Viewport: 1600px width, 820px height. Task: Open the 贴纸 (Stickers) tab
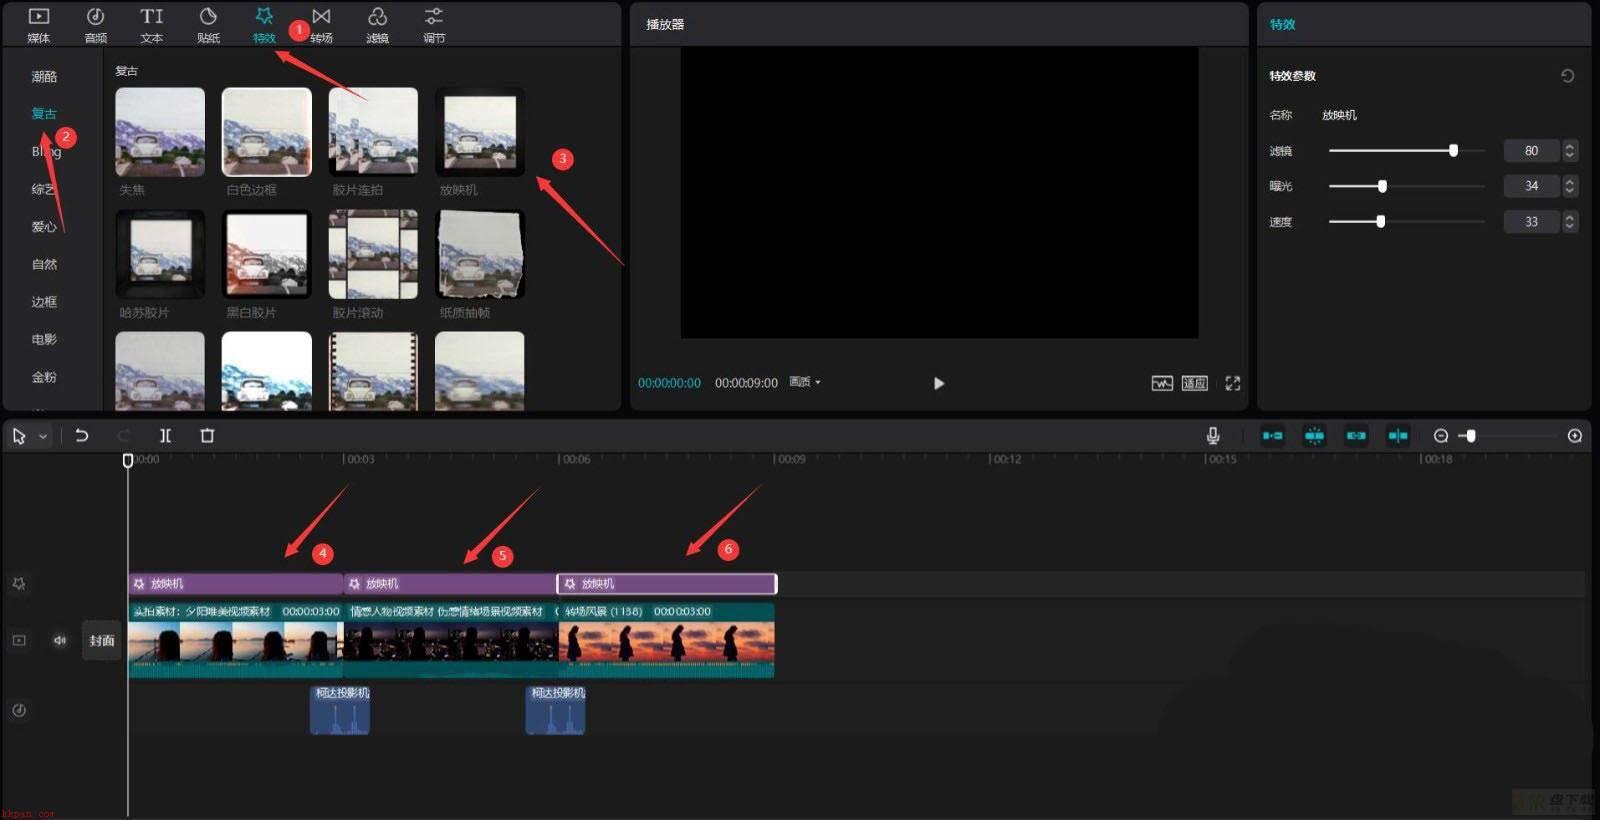pos(208,25)
